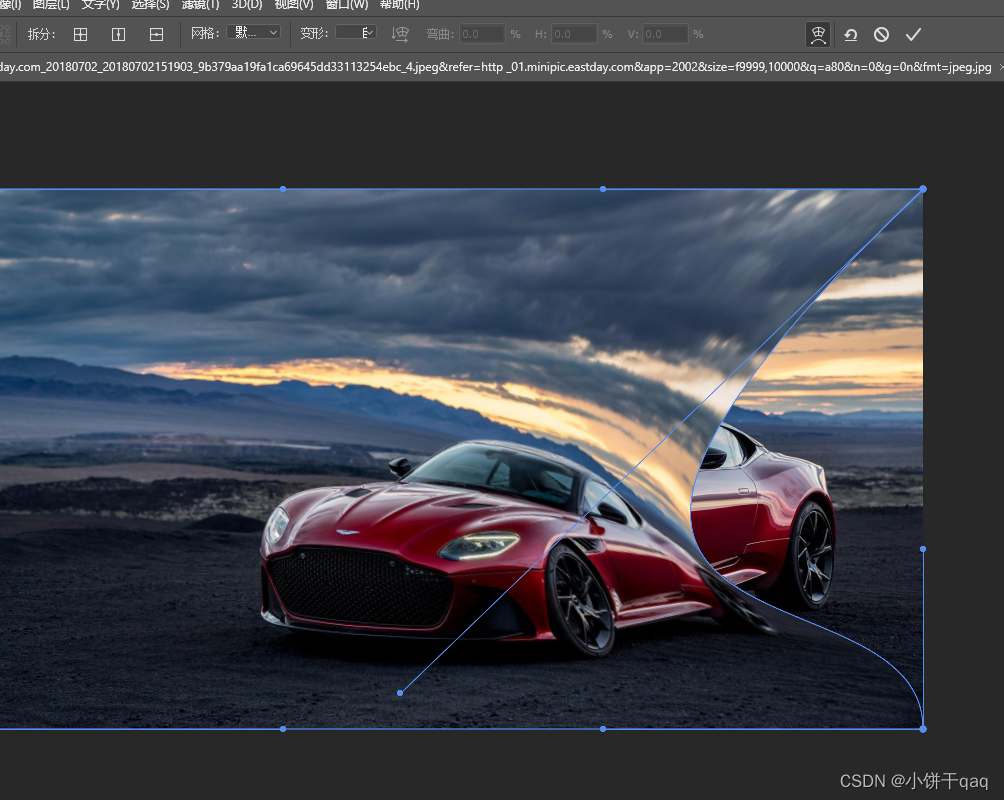
Task: Click the top-right corner warp control point
Action: coord(923,189)
